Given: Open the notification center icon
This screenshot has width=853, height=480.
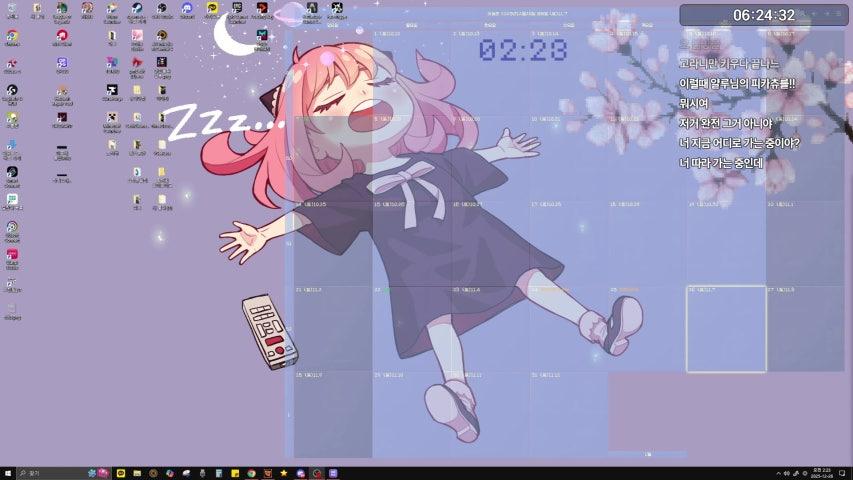Looking at the screenshot, I should coord(842,473).
